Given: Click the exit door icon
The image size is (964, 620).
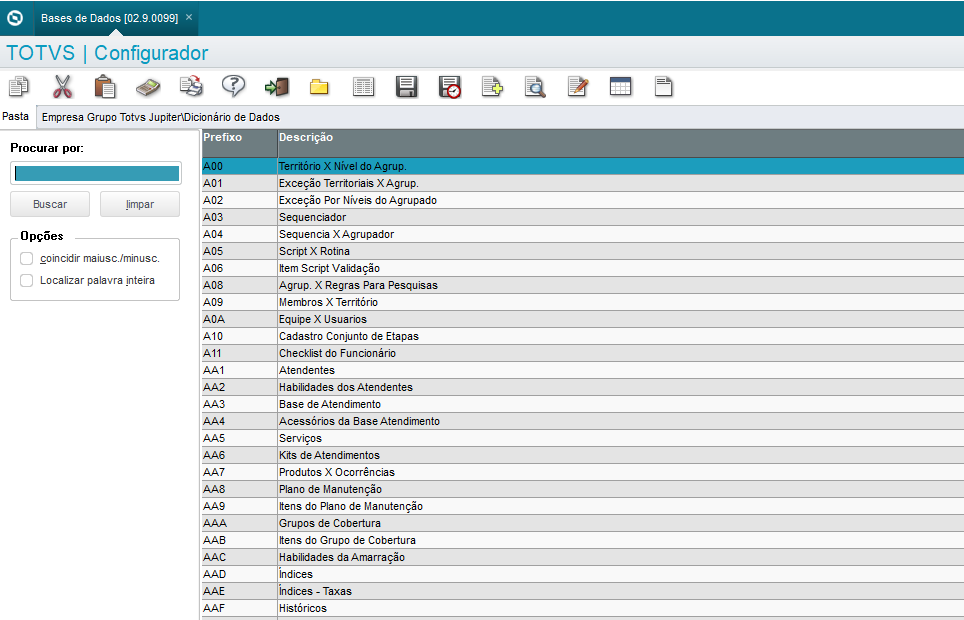Looking at the screenshot, I should [277, 87].
